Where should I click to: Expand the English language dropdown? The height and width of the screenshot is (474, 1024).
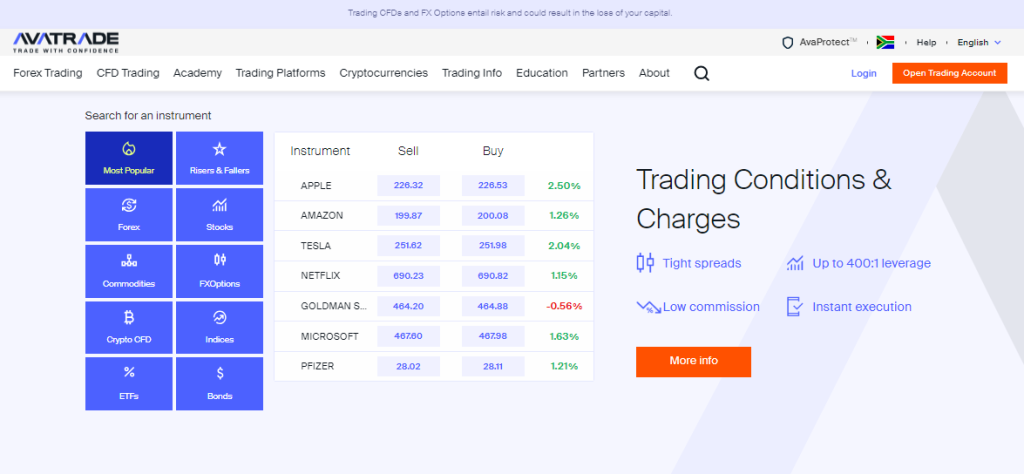978,42
